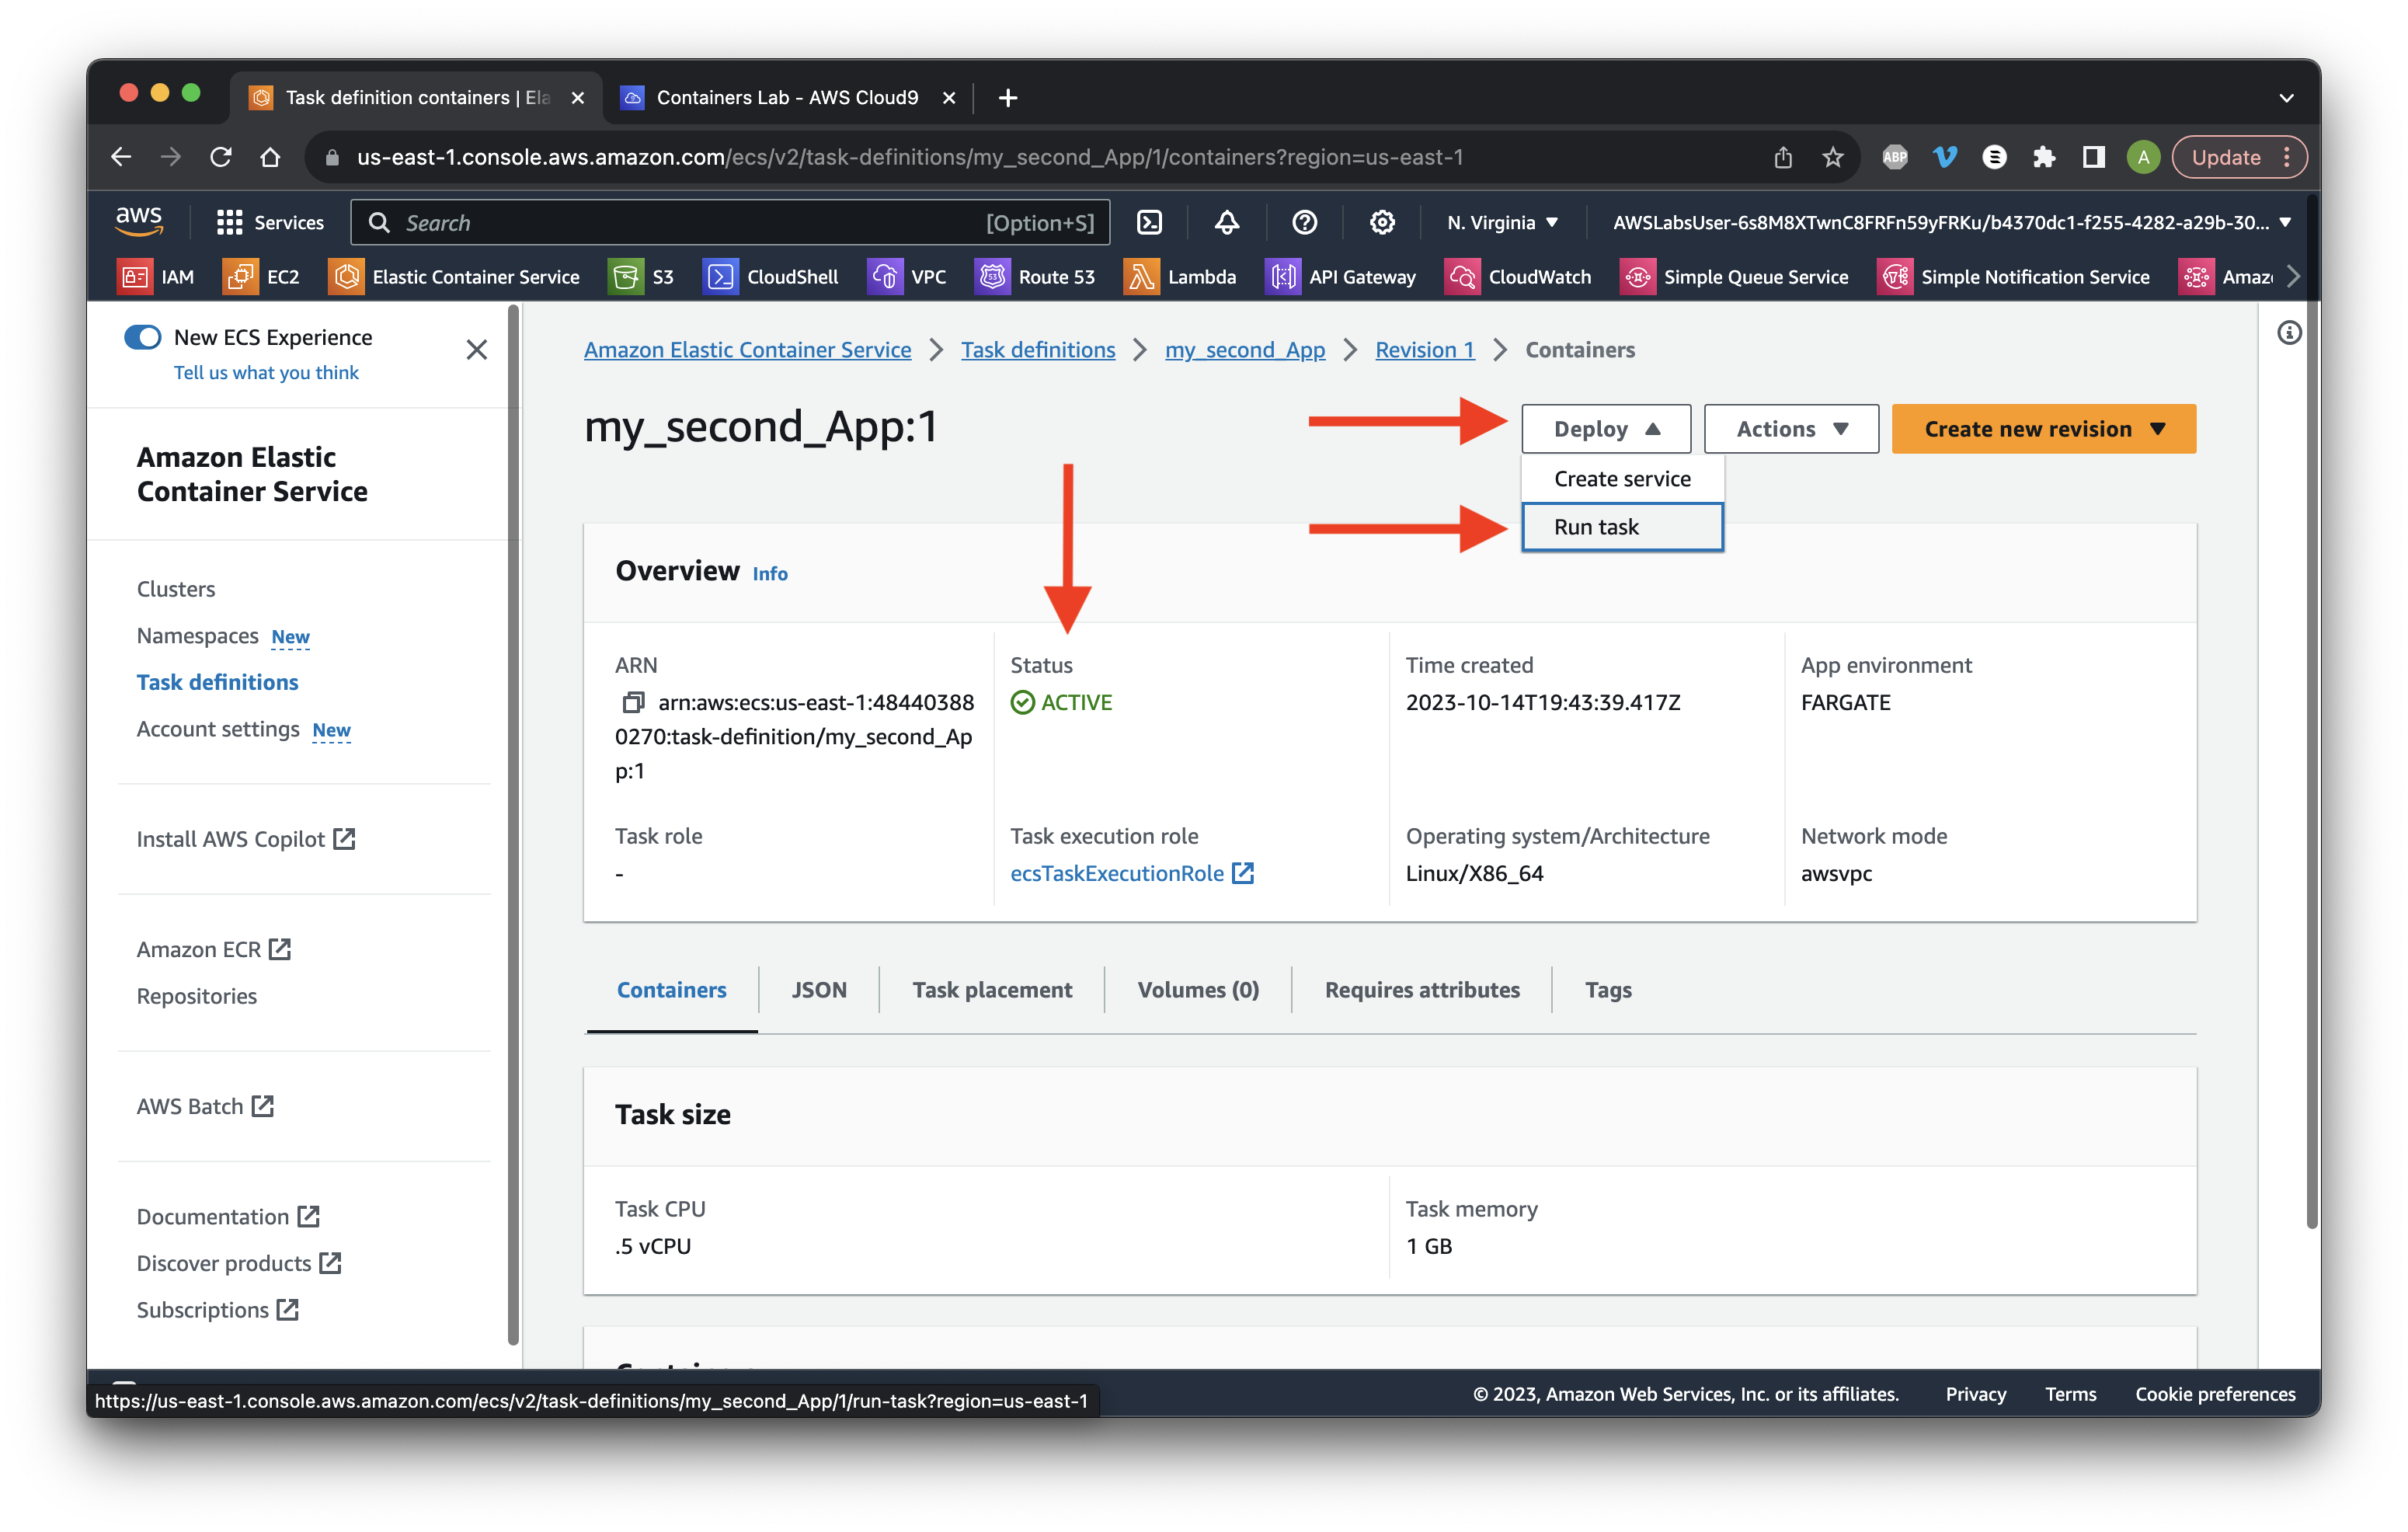Follow the my_second_App breadcrumb link
The height and width of the screenshot is (1532, 2408).
coord(1245,349)
